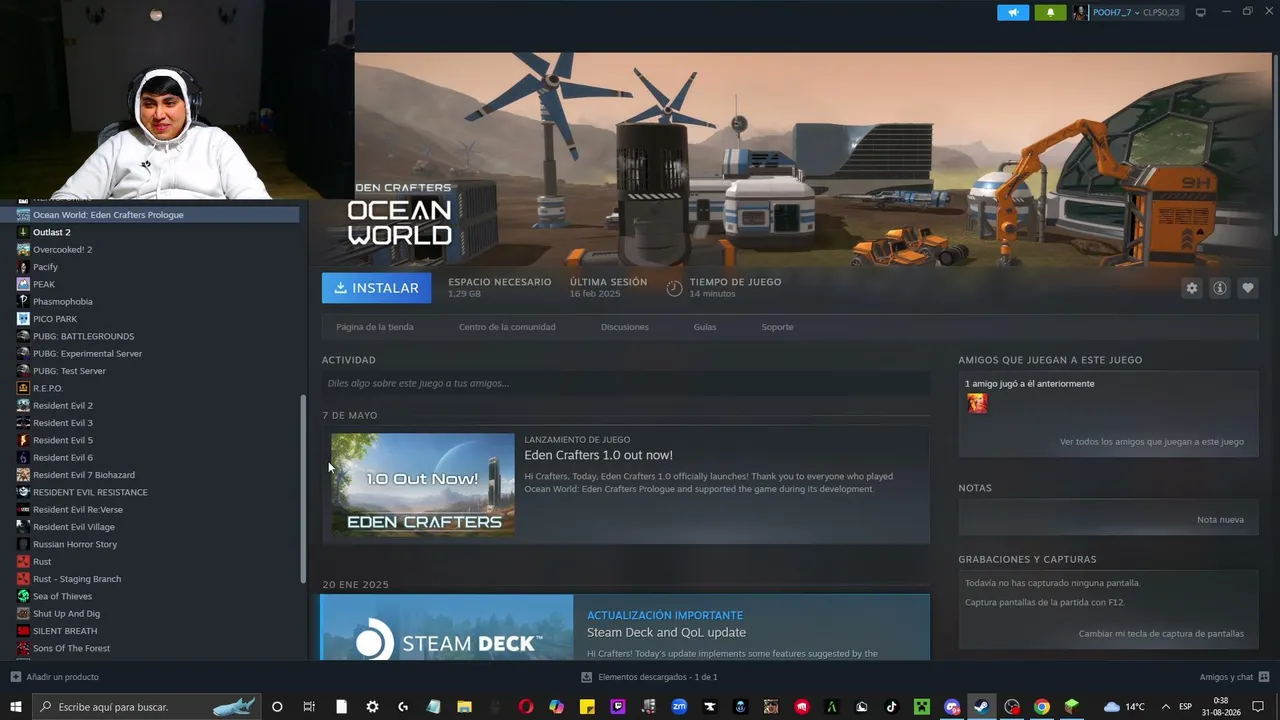This screenshot has width=1280, height=720.
Task: Open the Eden Crafters 1.0 out now headline
Action: [x=598, y=455]
